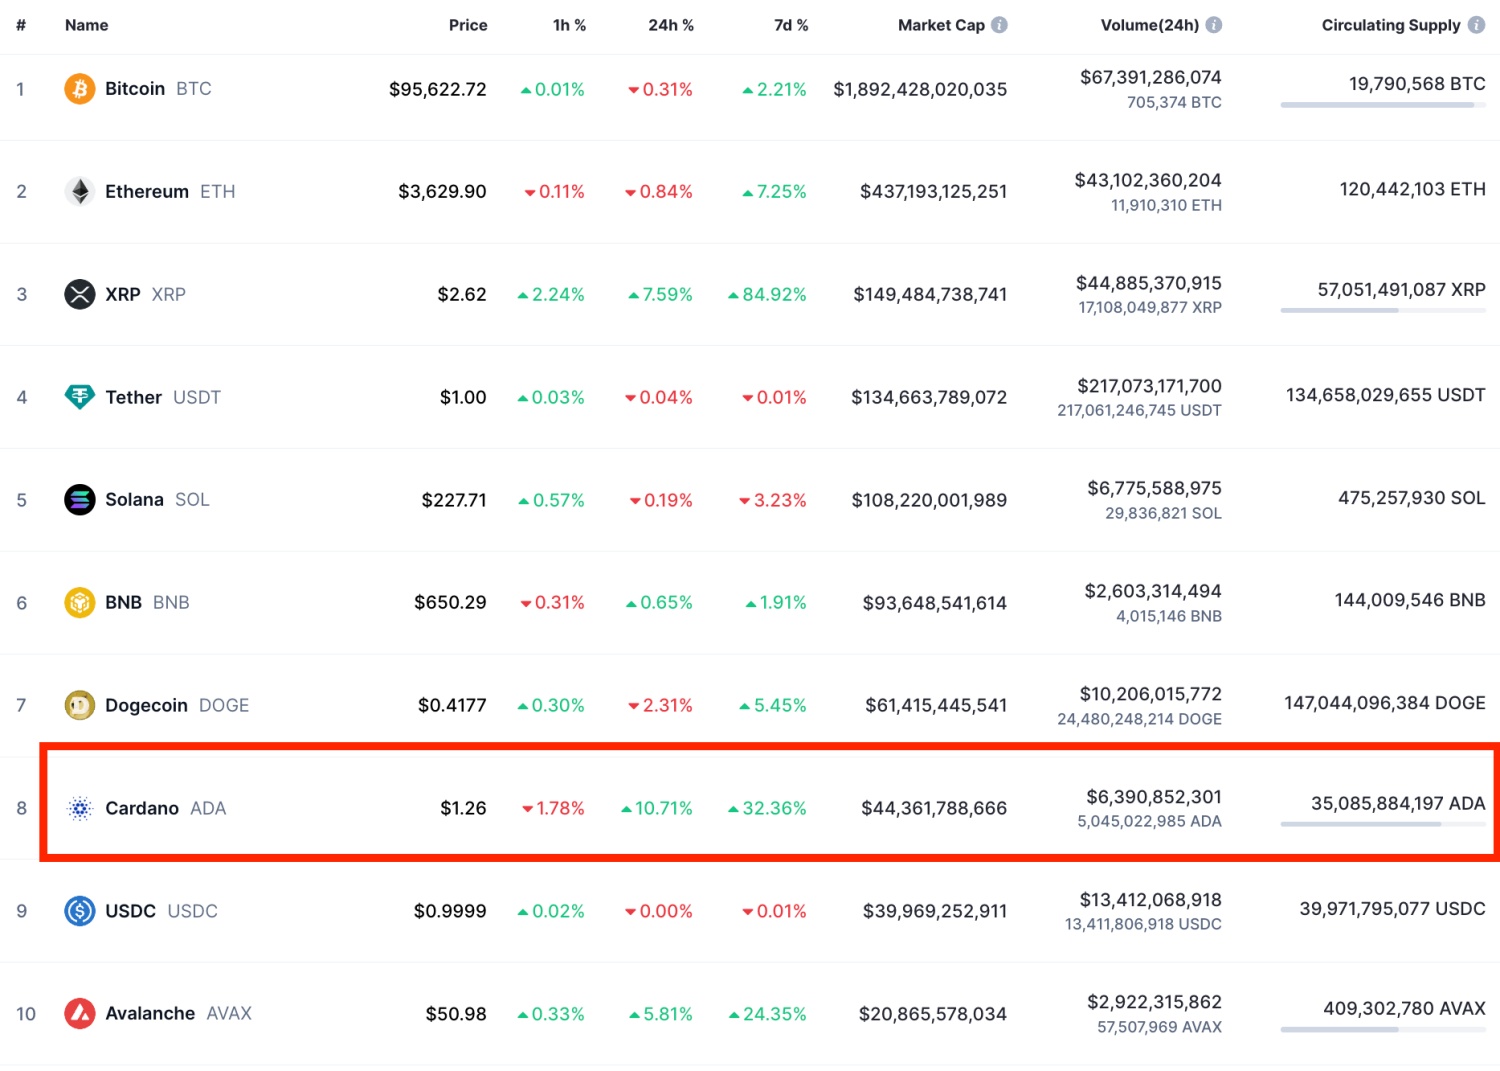Sort by the # rank column
Image resolution: width=1500 pixels, height=1071 pixels.
(x=21, y=25)
